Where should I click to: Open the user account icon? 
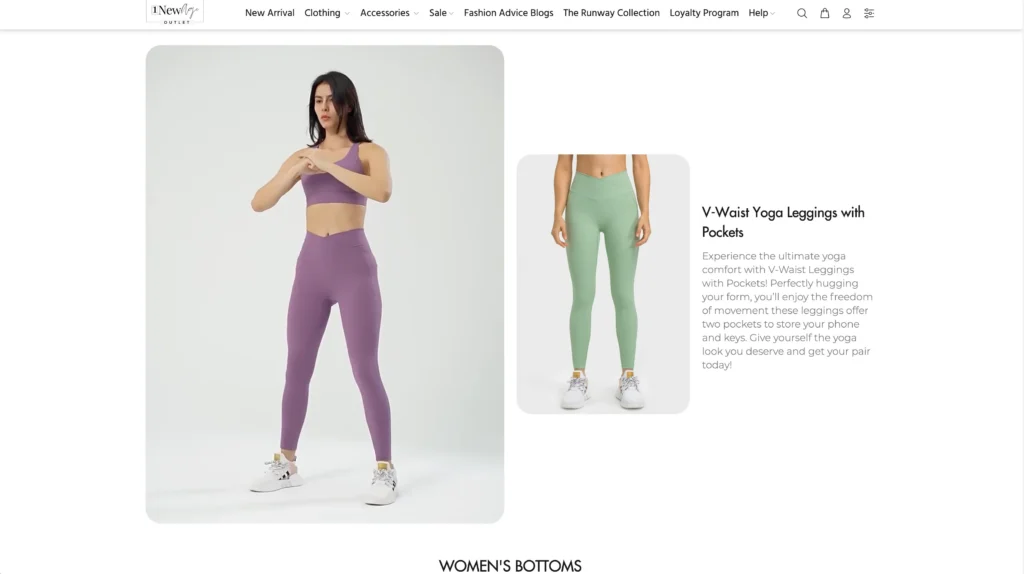[846, 13]
